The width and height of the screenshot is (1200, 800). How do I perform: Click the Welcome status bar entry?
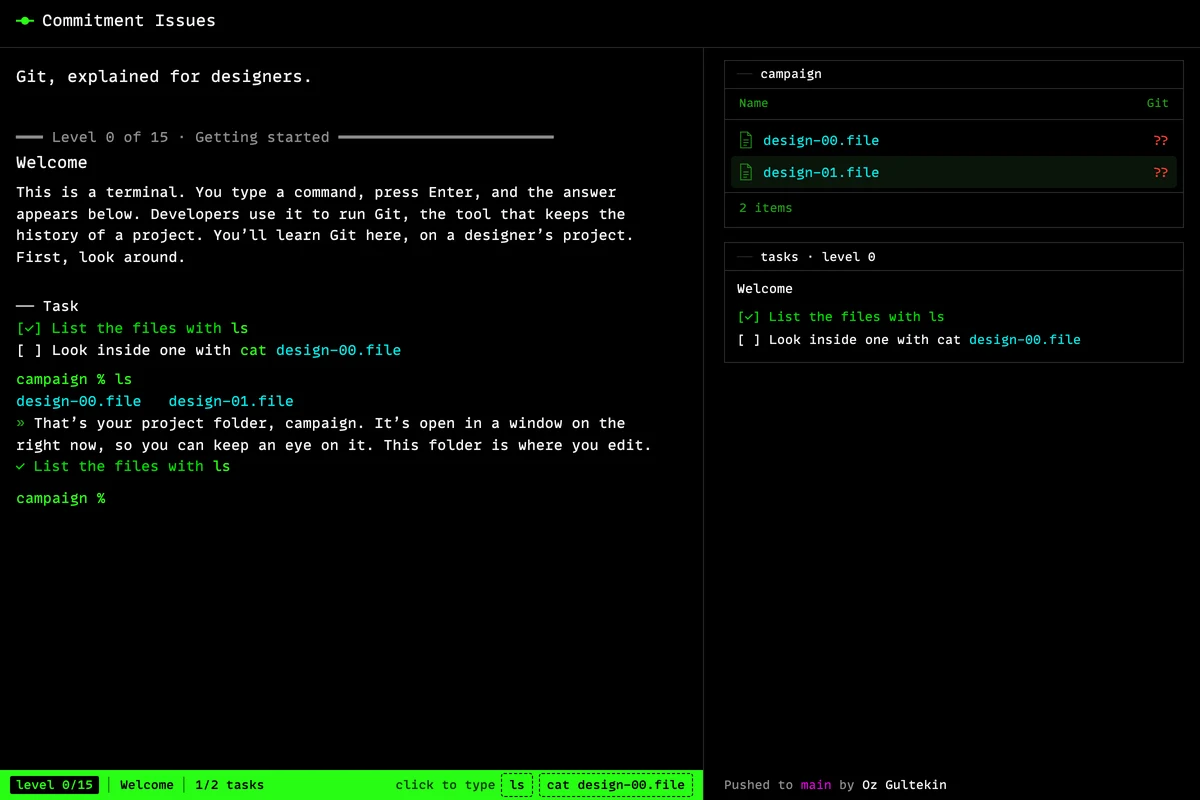147,785
